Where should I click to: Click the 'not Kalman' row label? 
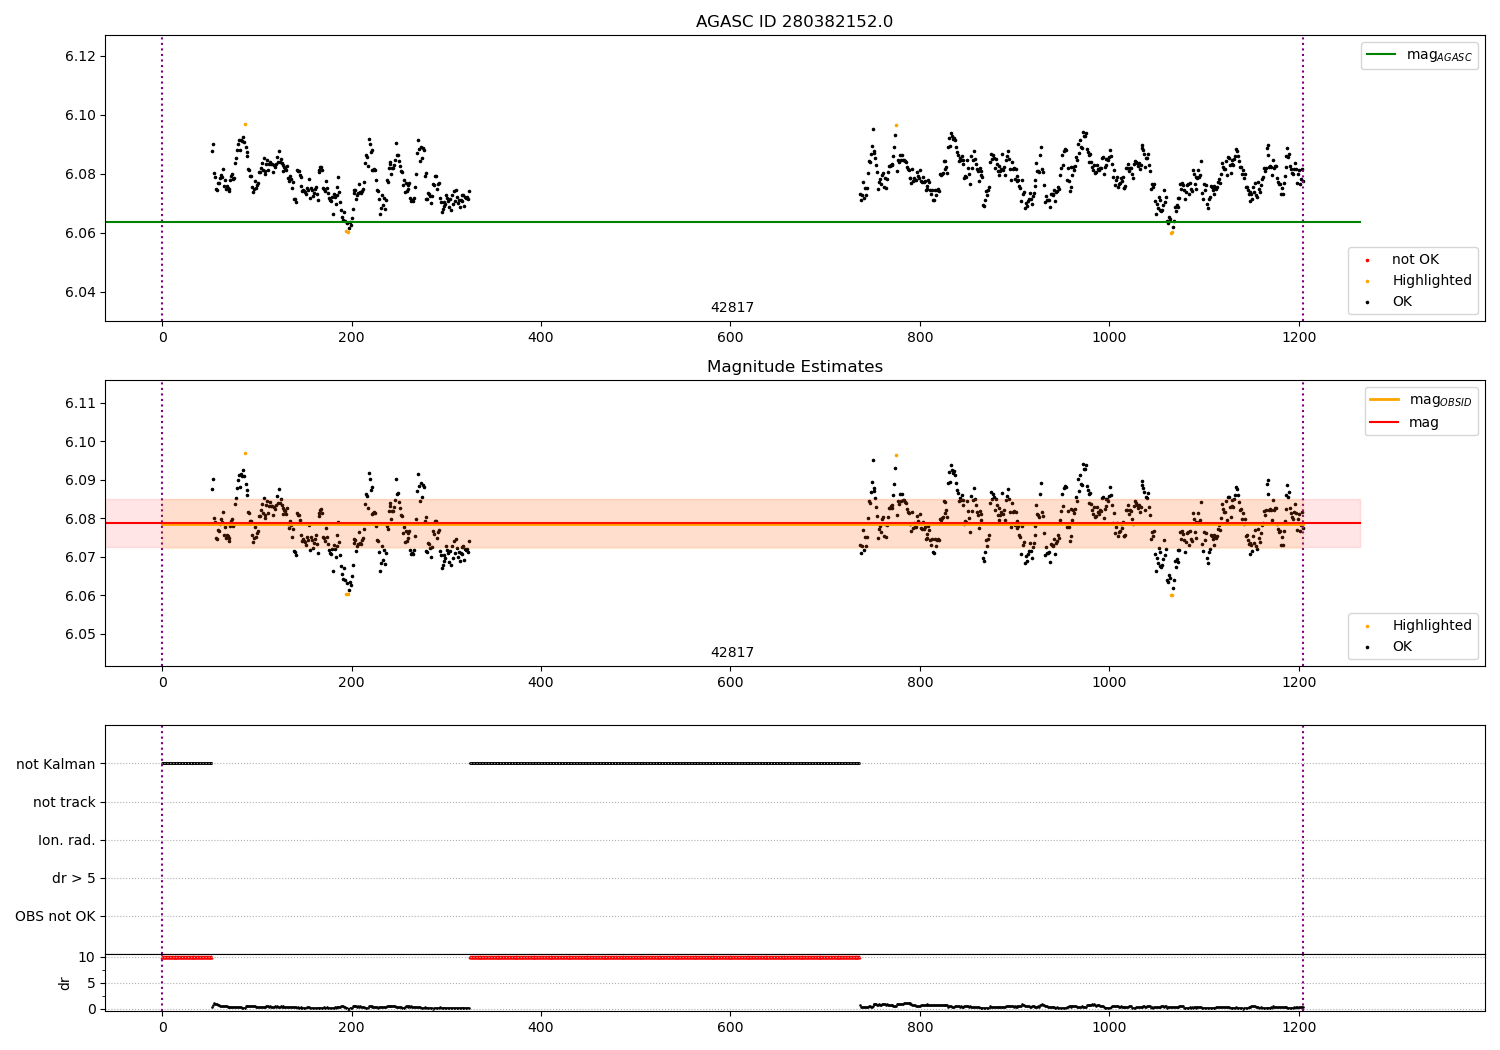[56, 764]
